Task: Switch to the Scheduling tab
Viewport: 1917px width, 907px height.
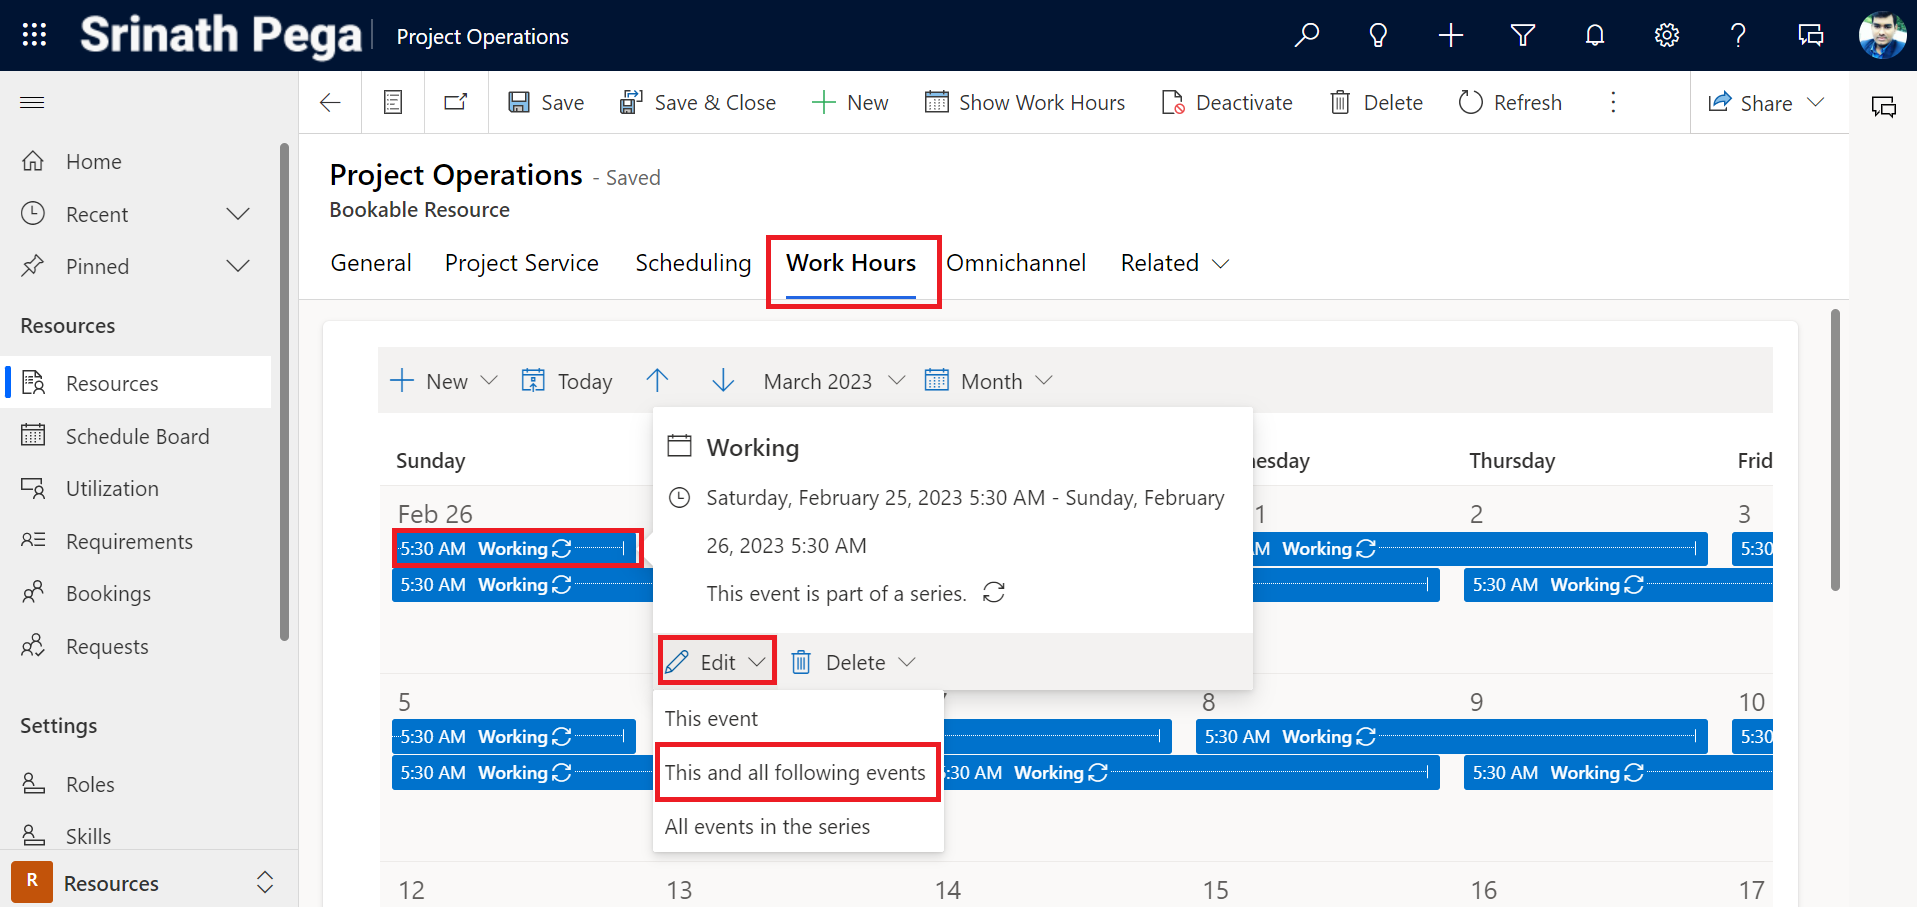Action: point(692,263)
